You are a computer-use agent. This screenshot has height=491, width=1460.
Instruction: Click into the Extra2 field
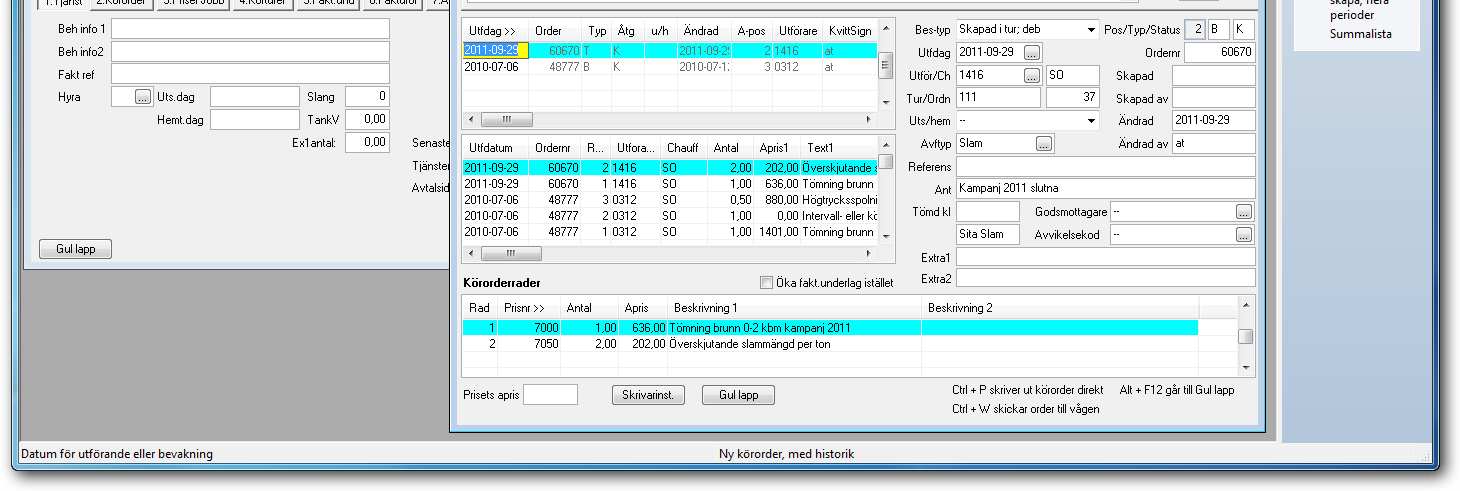(x=1106, y=278)
